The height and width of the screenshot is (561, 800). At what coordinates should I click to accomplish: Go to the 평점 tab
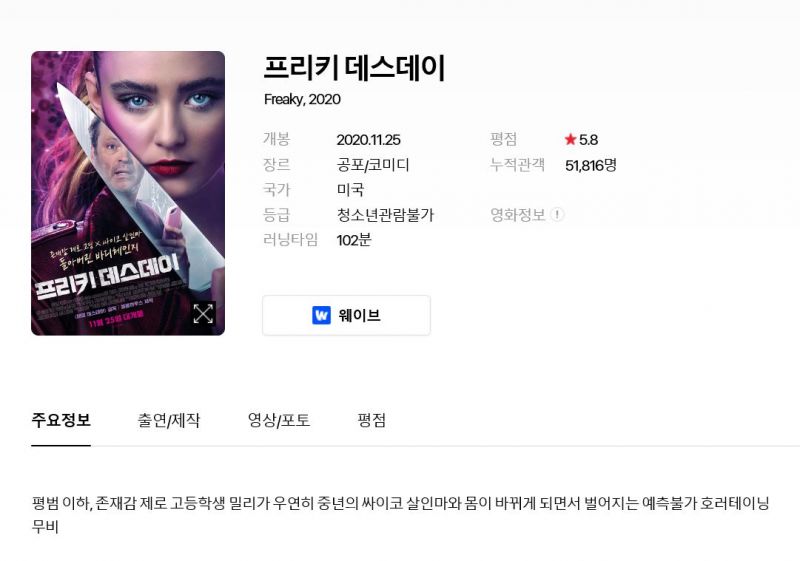pos(371,420)
